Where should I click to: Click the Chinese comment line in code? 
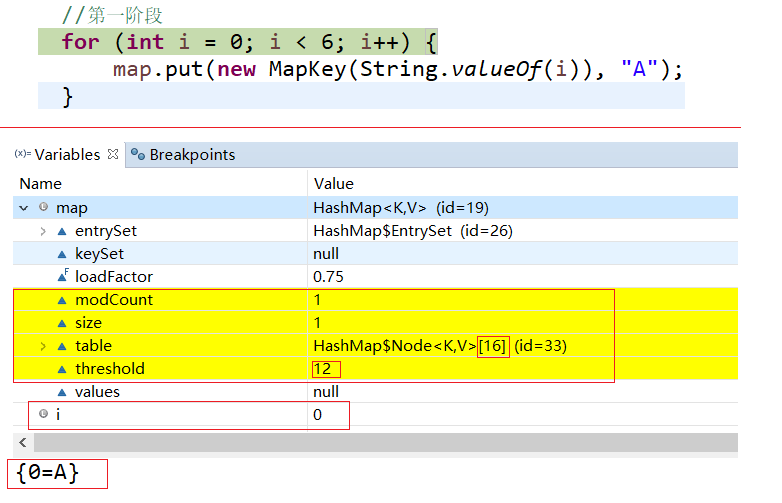click(113, 15)
